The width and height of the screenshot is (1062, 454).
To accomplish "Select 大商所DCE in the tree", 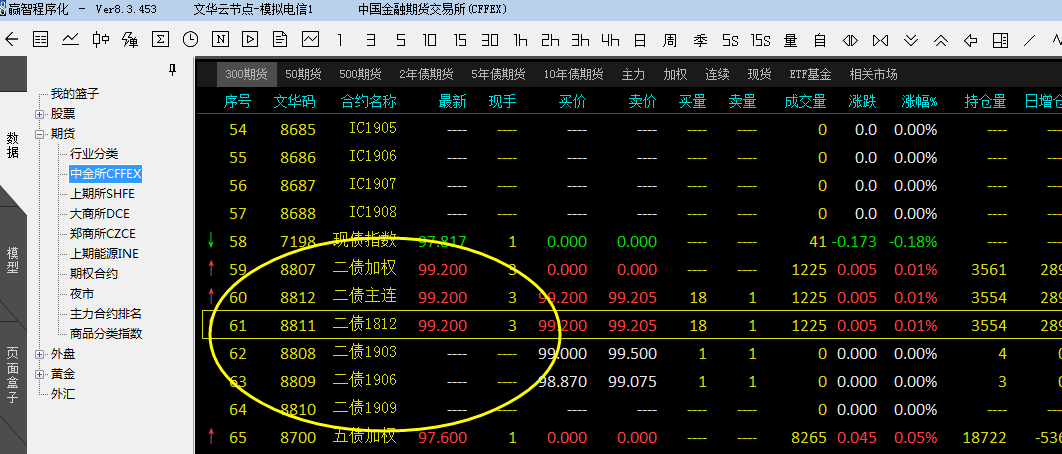I will (x=100, y=213).
